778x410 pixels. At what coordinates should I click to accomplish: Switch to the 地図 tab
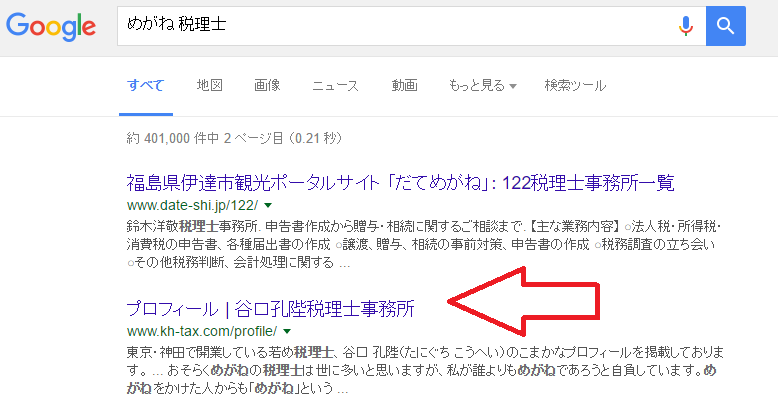[x=209, y=85]
